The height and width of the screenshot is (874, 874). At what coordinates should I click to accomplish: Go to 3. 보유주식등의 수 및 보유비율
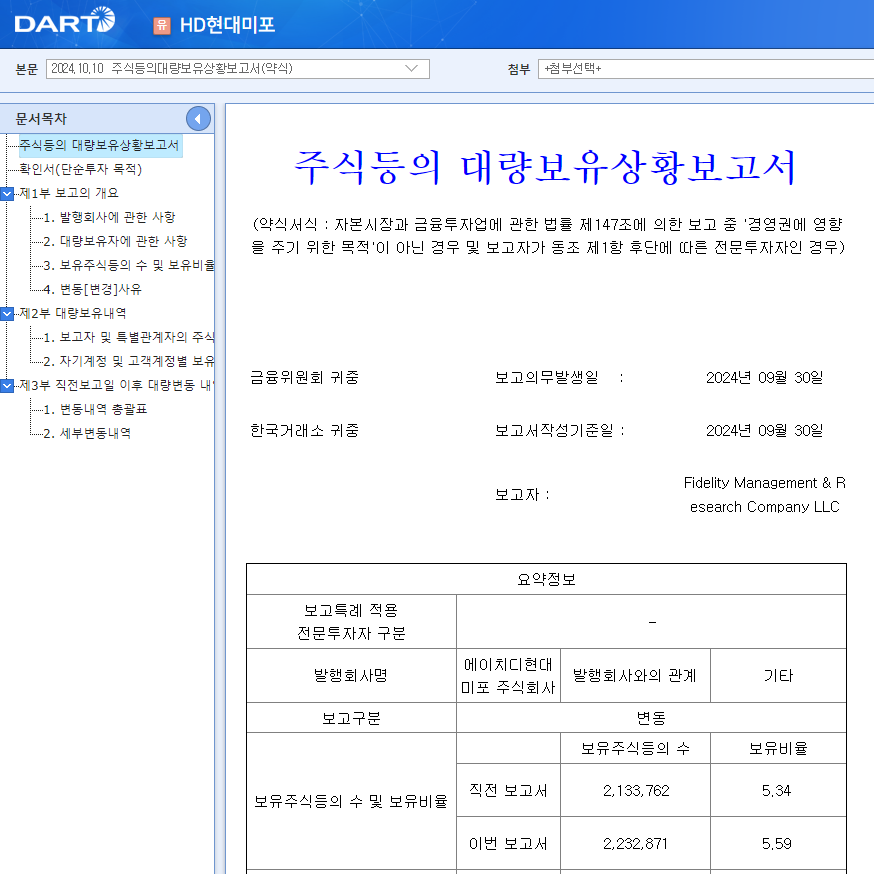tap(129, 265)
